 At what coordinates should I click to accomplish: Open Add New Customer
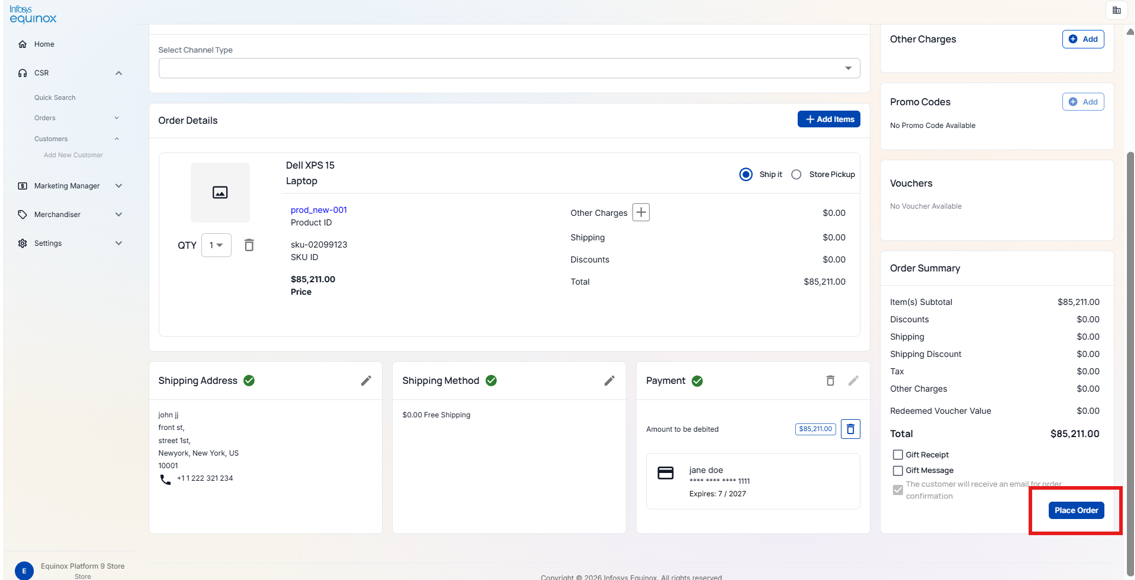pyautogui.click(x=73, y=155)
